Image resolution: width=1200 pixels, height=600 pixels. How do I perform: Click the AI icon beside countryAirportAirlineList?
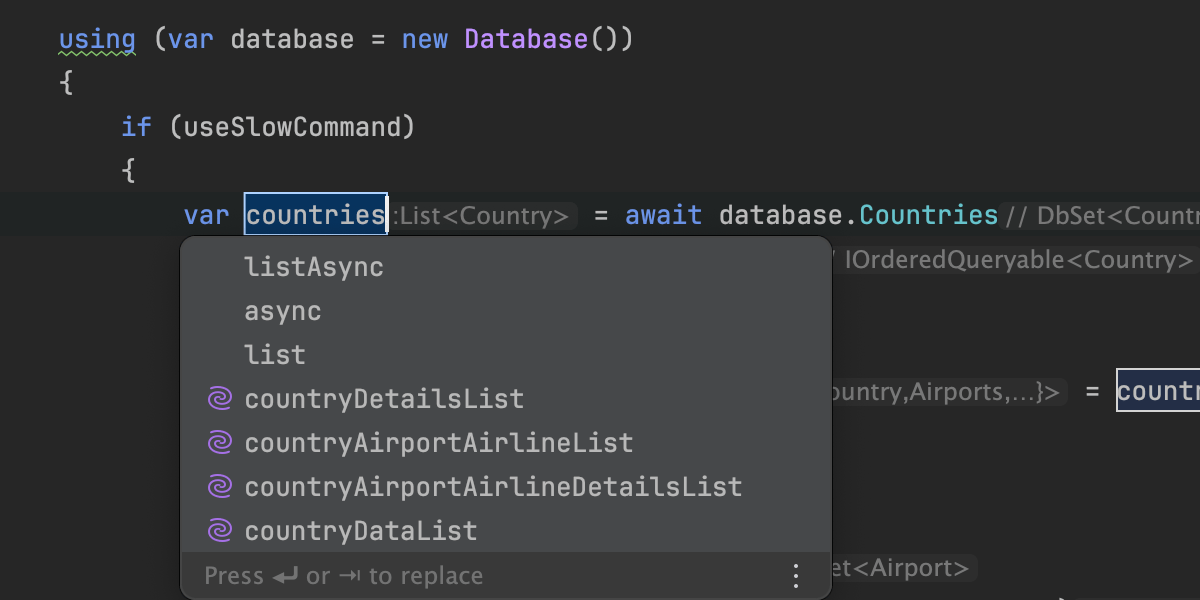click(x=219, y=443)
